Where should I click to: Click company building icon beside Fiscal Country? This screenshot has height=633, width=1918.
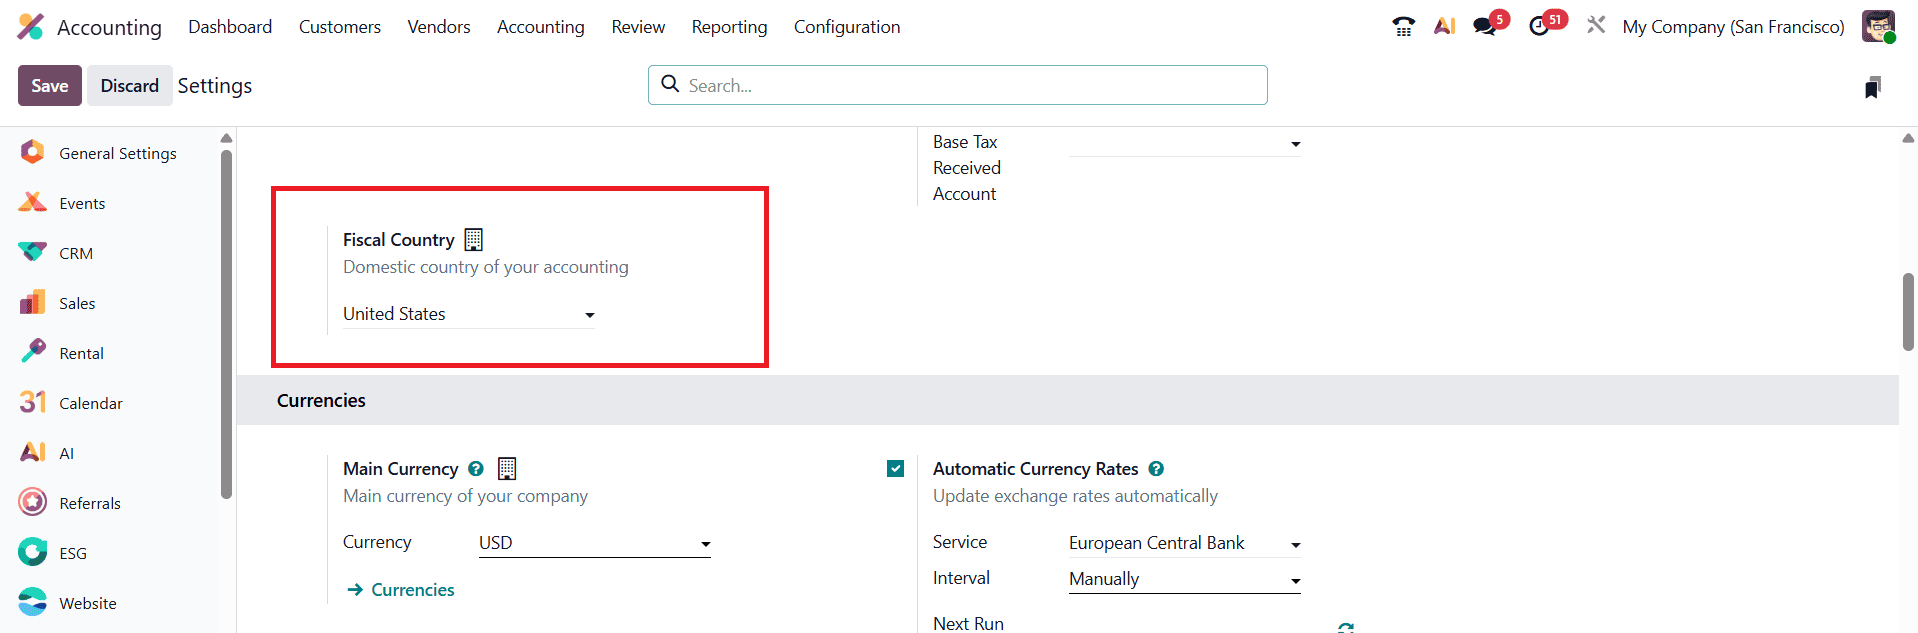474,240
